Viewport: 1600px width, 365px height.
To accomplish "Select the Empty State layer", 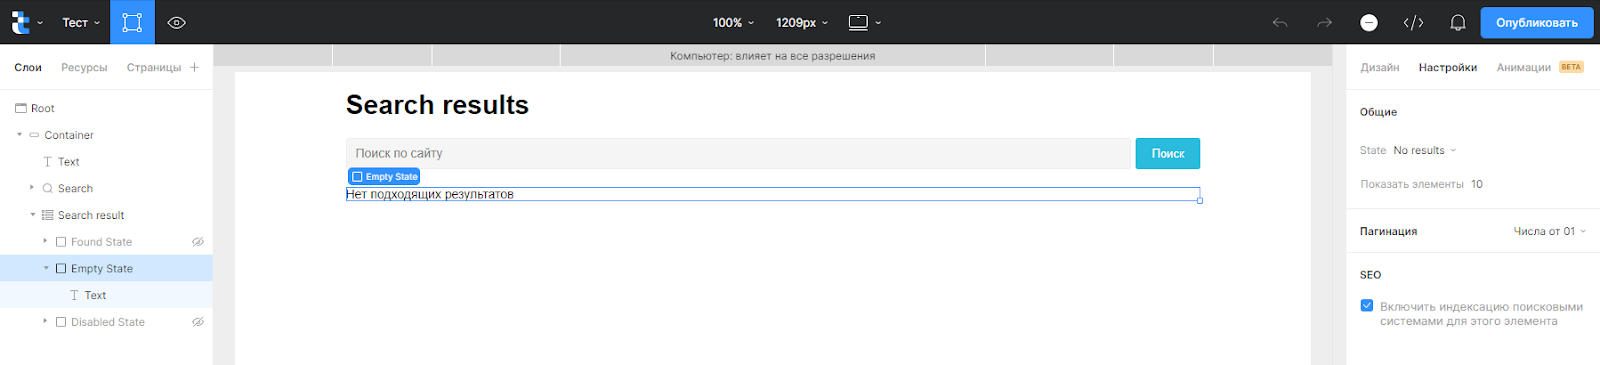I will tap(106, 268).
